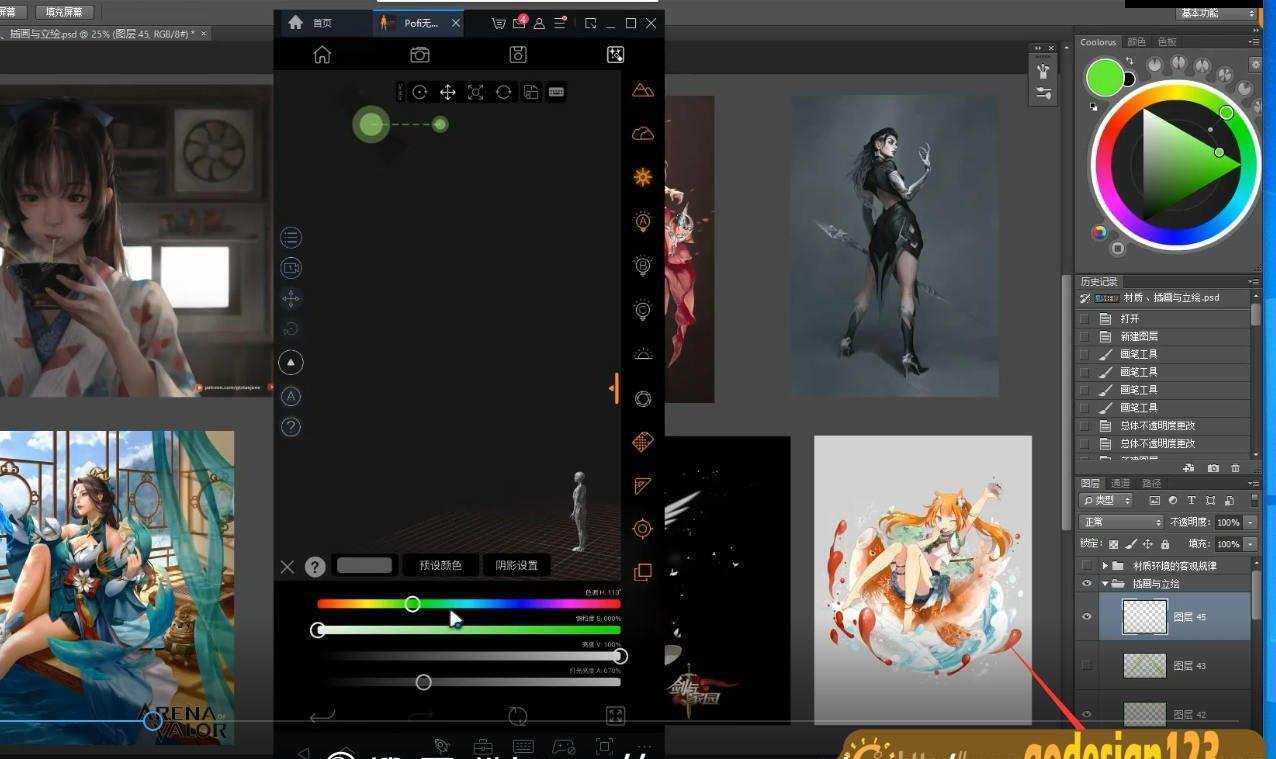Open the opacity 不透明度 dropdown arrow
This screenshot has height=759, width=1276.
[x=1250, y=522]
